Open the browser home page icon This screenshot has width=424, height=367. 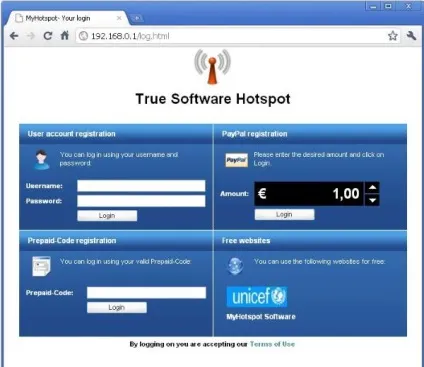pyautogui.click(x=65, y=35)
